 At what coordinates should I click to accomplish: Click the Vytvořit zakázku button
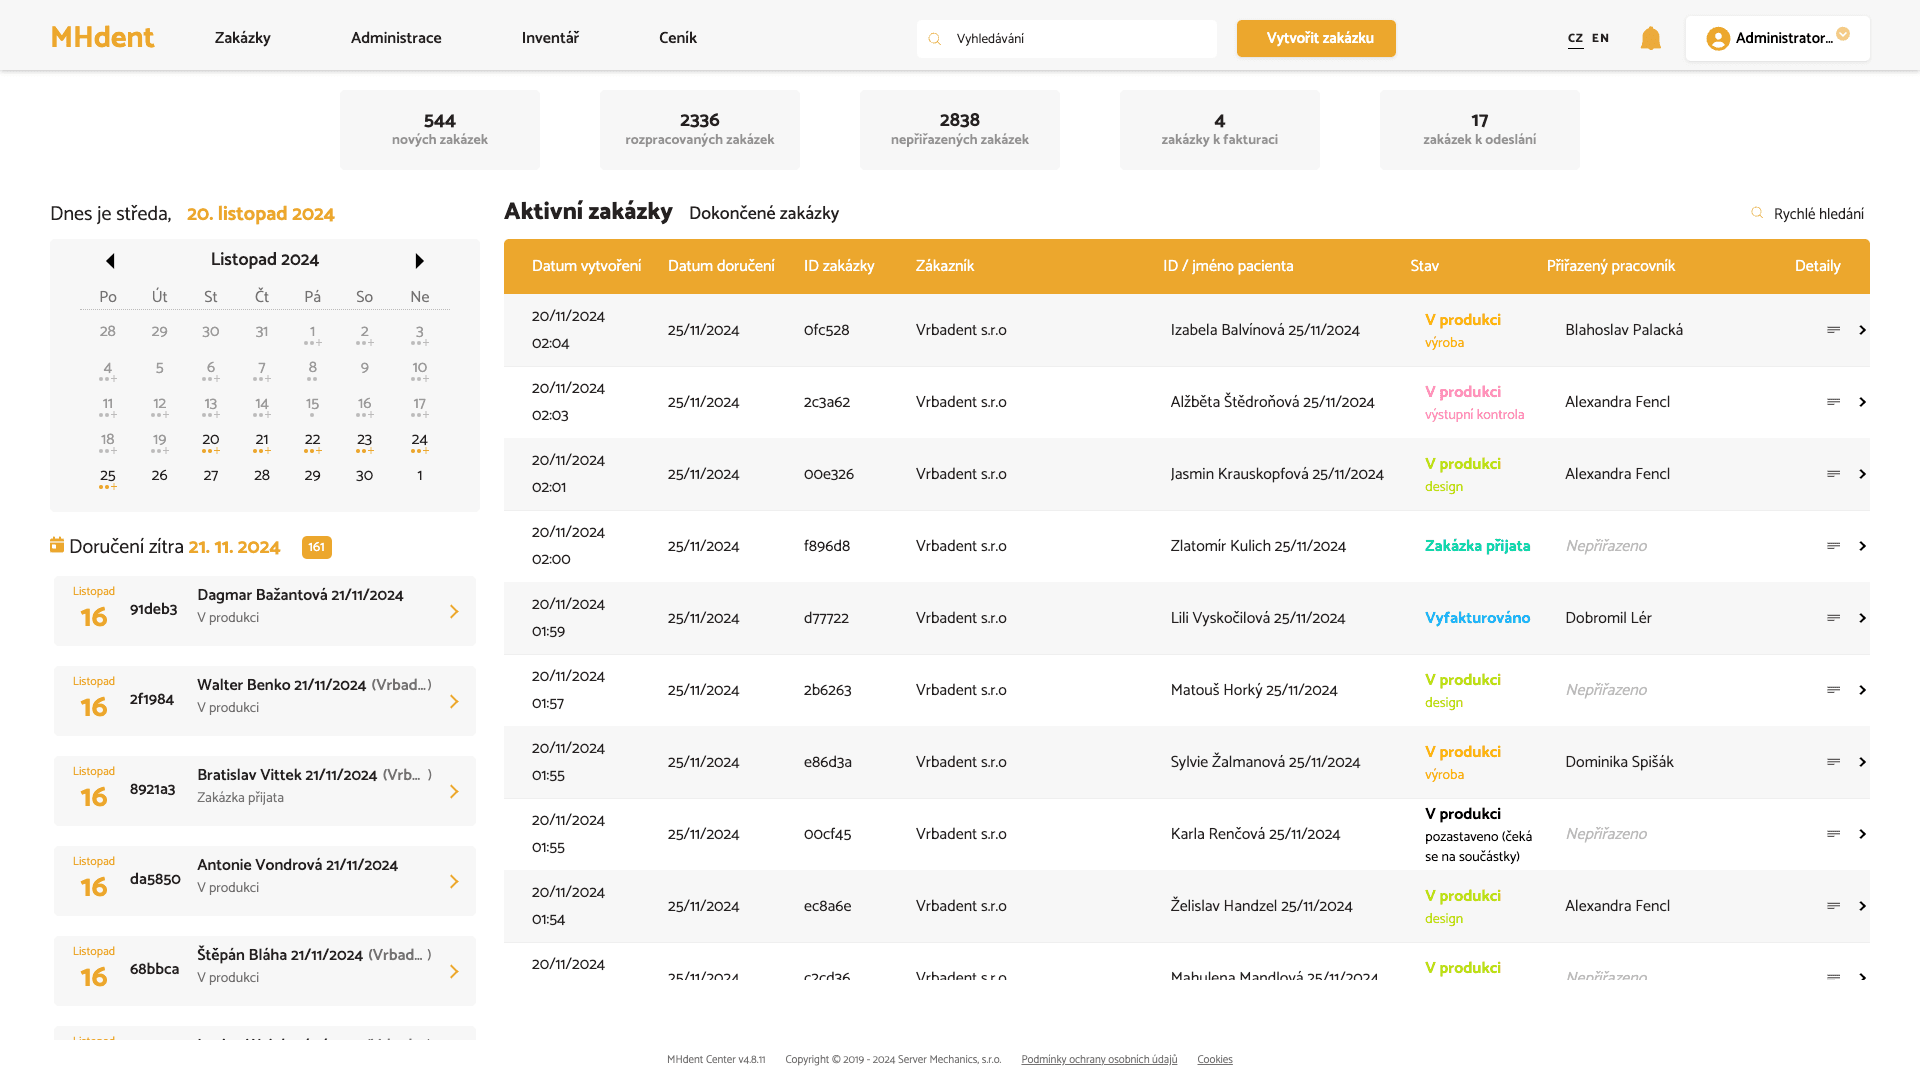coord(1315,38)
